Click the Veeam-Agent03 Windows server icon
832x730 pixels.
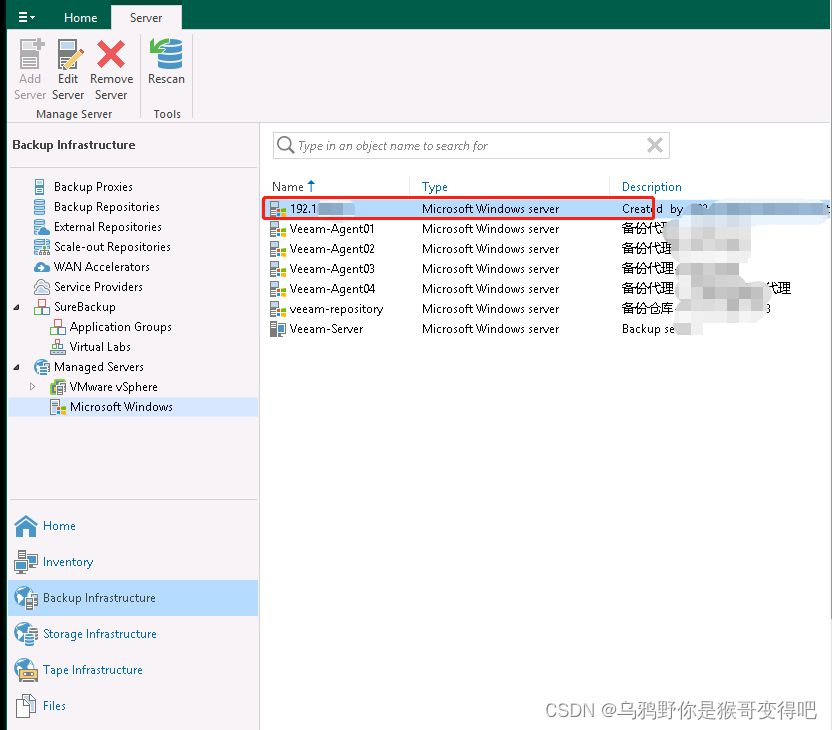click(278, 269)
